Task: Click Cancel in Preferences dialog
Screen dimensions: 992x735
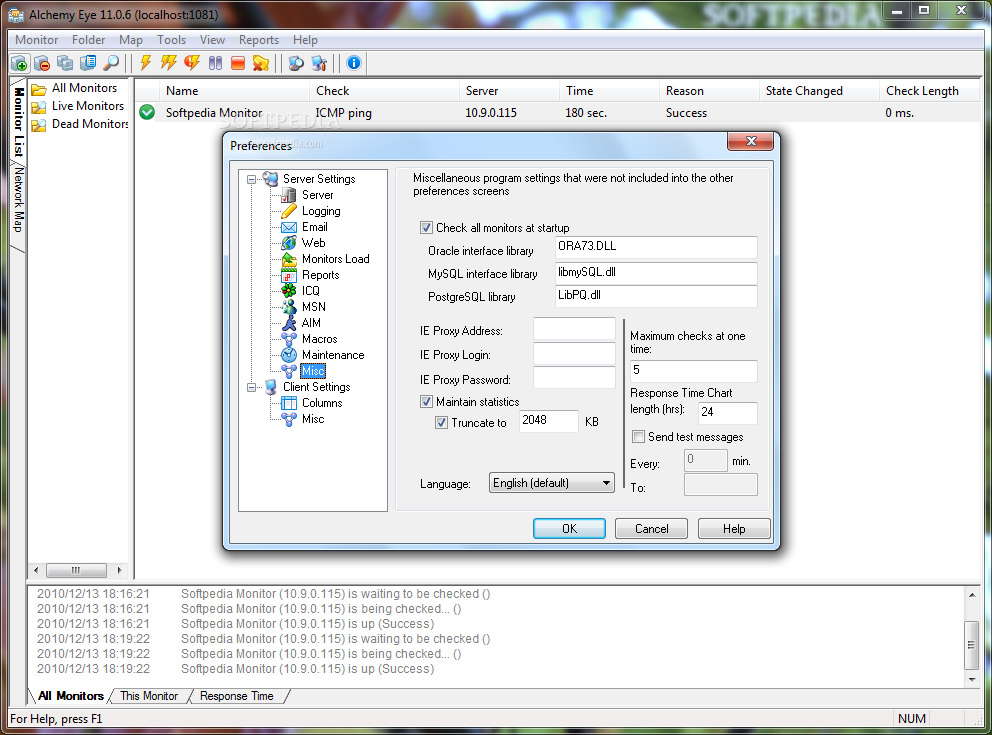Action: pos(651,529)
